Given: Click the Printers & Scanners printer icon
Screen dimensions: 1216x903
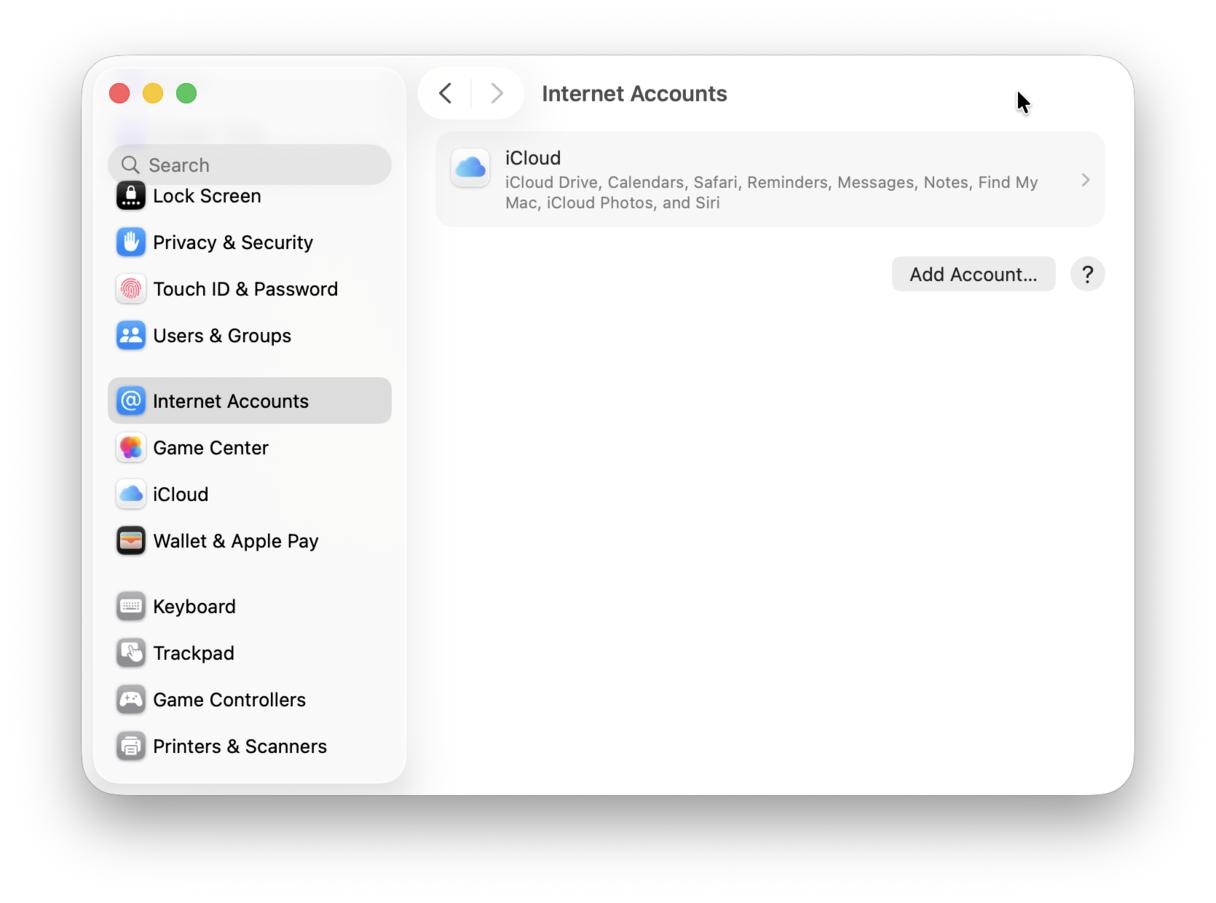Looking at the screenshot, I should [131, 746].
